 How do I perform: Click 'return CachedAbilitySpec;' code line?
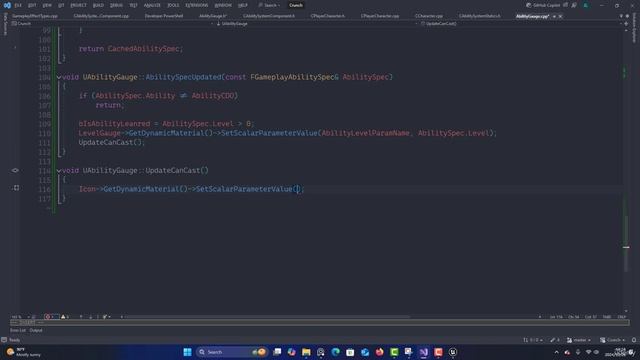click(x=131, y=49)
